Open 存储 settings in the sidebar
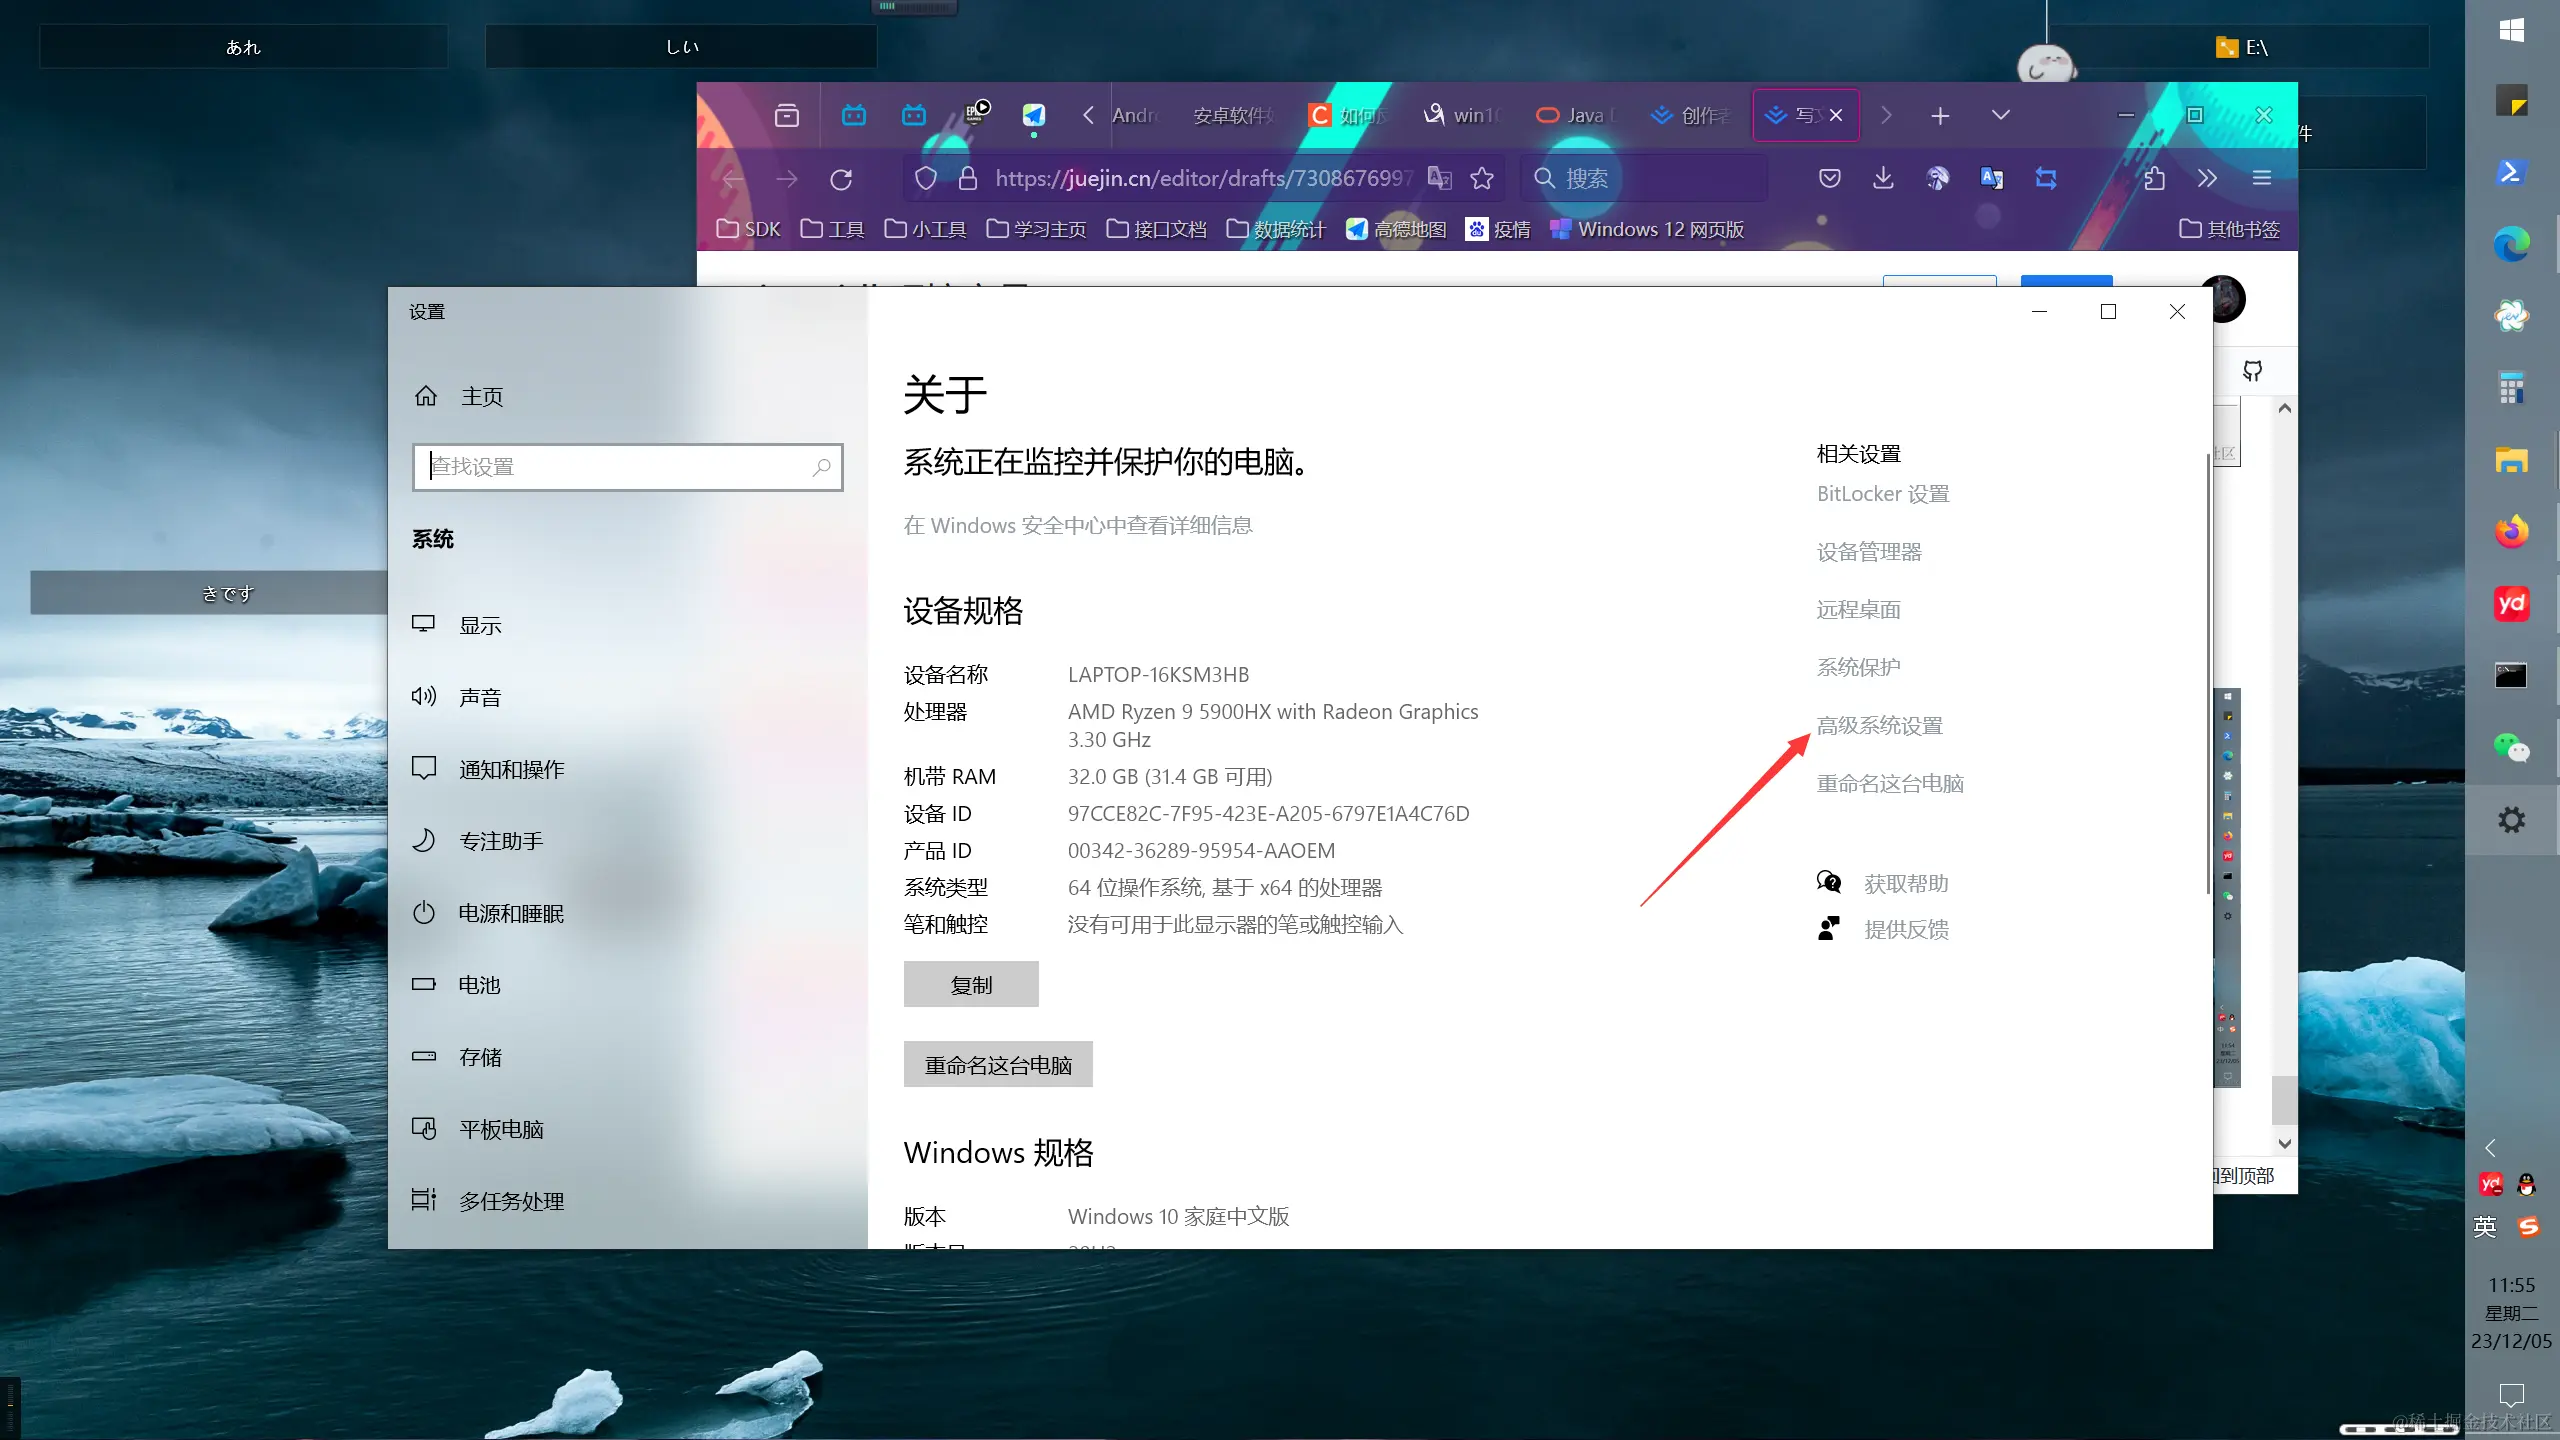The height and width of the screenshot is (1440, 2560). pos(478,1056)
